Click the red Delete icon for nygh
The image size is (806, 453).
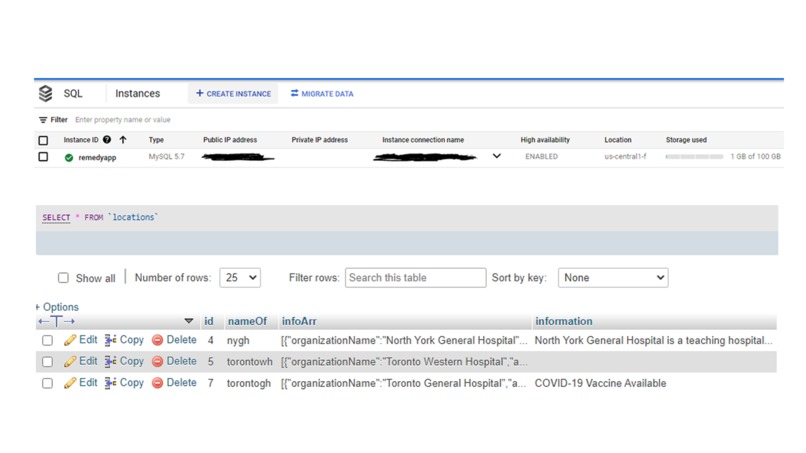(158, 340)
